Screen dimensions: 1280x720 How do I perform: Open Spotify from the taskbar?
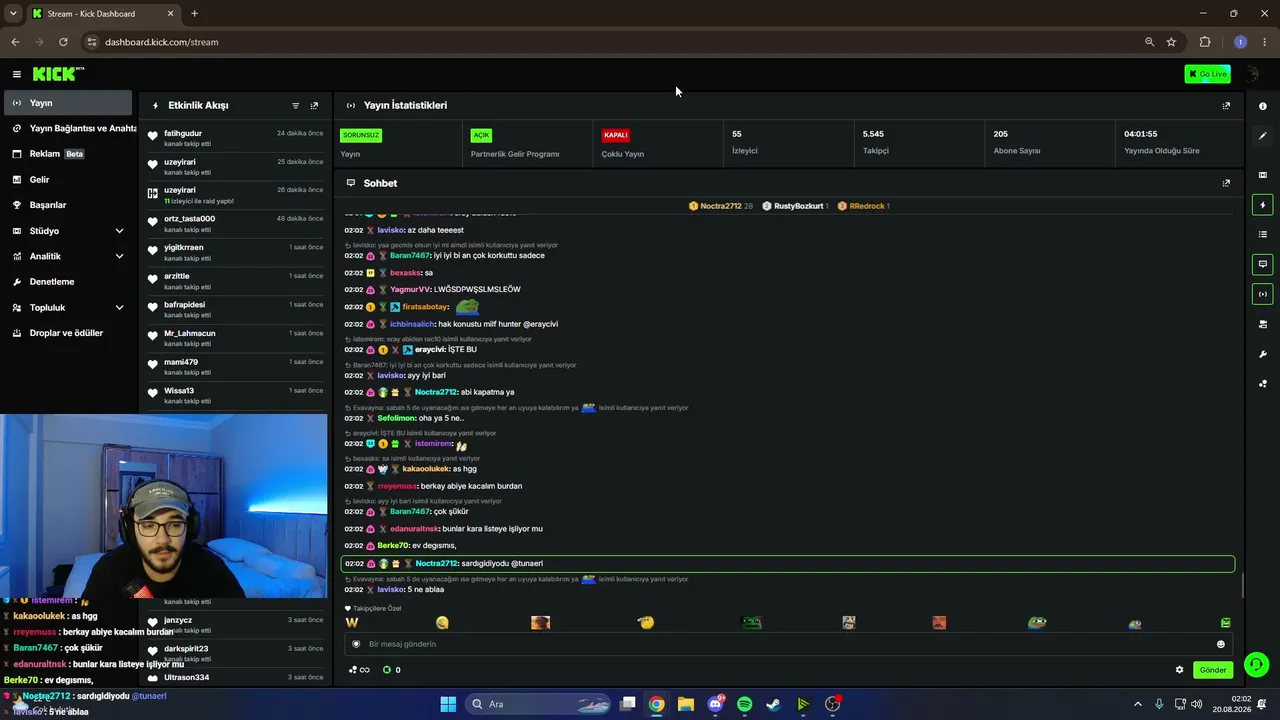point(744,704)
